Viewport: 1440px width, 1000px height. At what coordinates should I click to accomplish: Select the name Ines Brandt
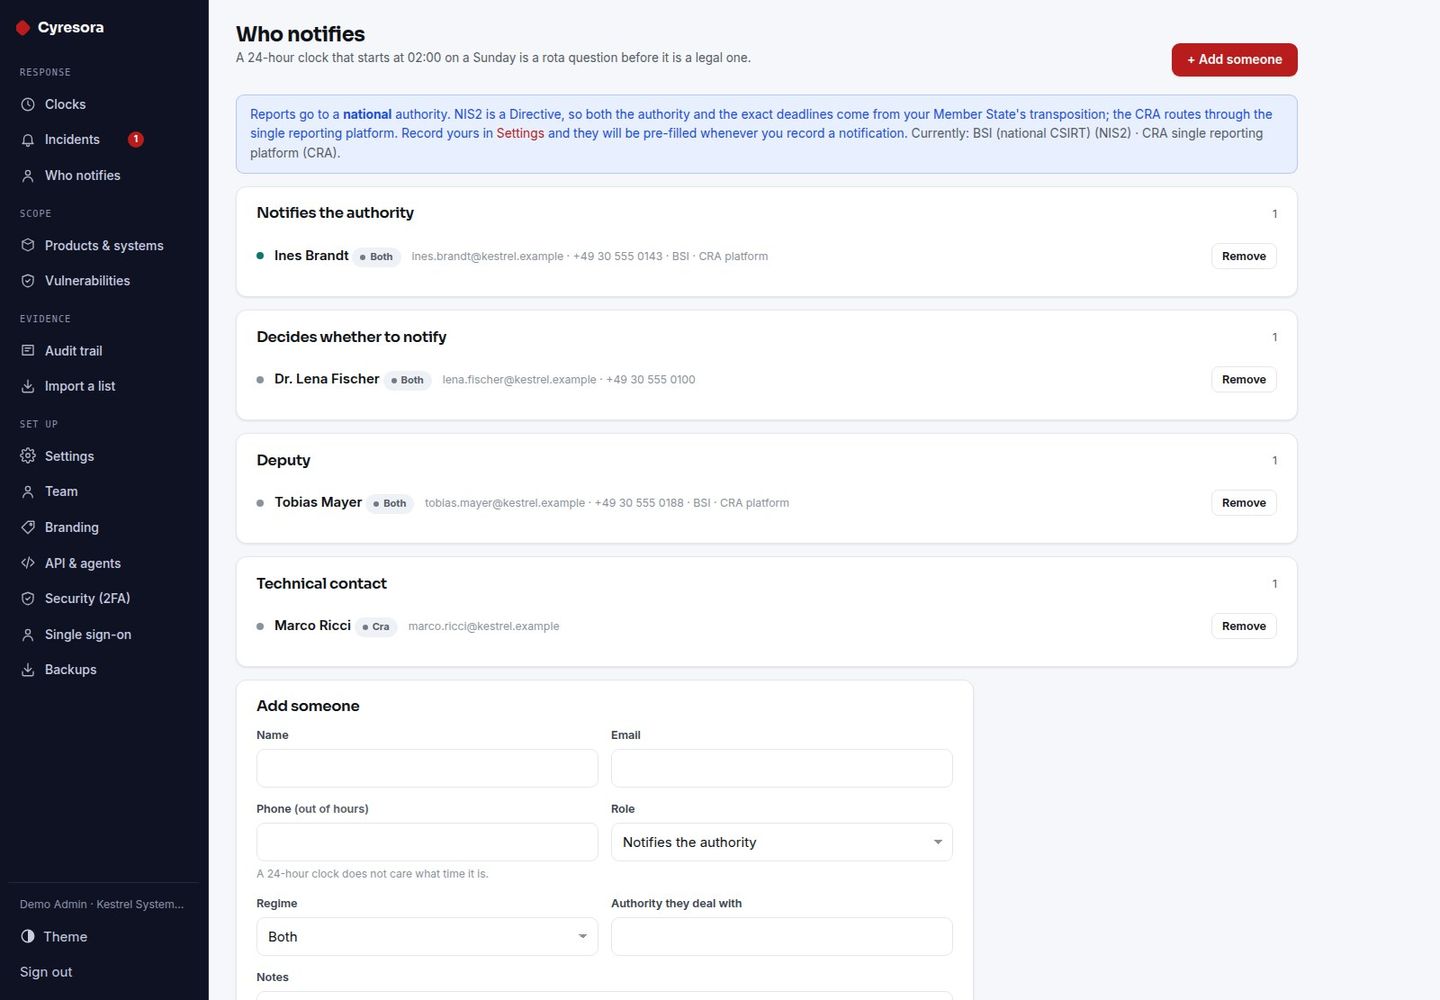click(x=311, y=256)
